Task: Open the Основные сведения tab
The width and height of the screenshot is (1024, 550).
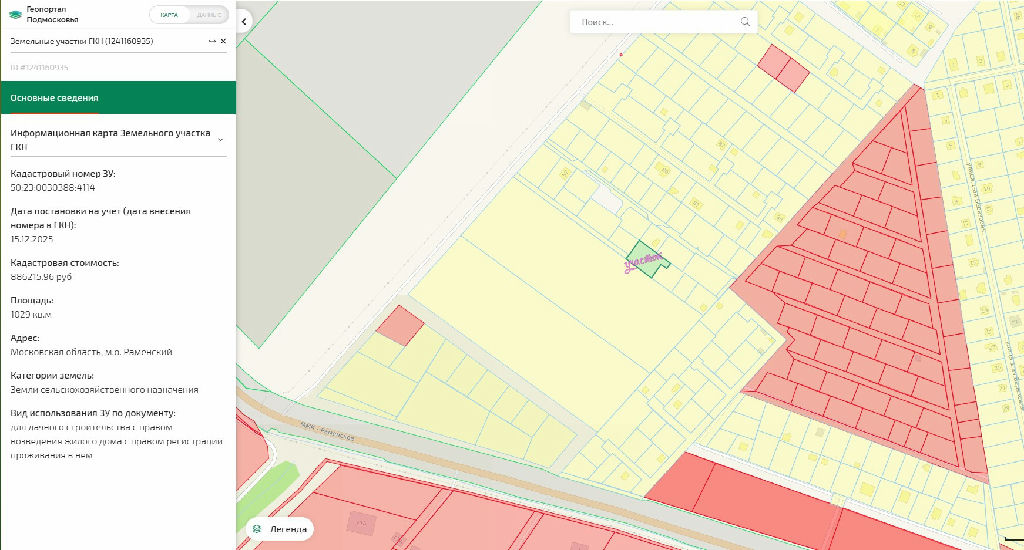Action: (x=118, y=98)
